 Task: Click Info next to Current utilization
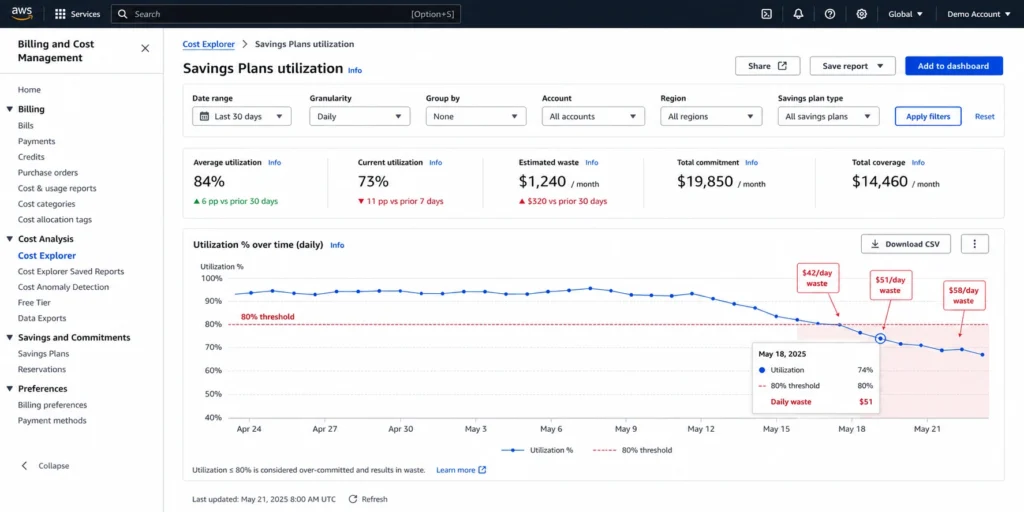(x=436, y=163)
